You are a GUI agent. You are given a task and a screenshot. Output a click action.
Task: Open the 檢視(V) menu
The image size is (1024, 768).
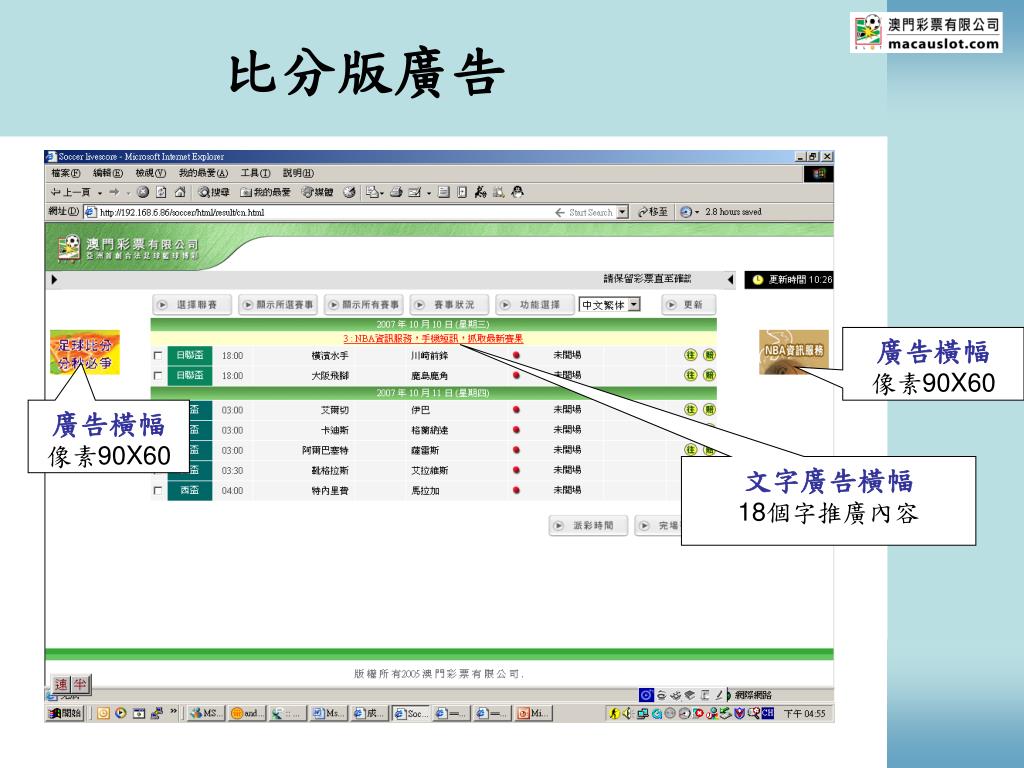click(150, 173)
